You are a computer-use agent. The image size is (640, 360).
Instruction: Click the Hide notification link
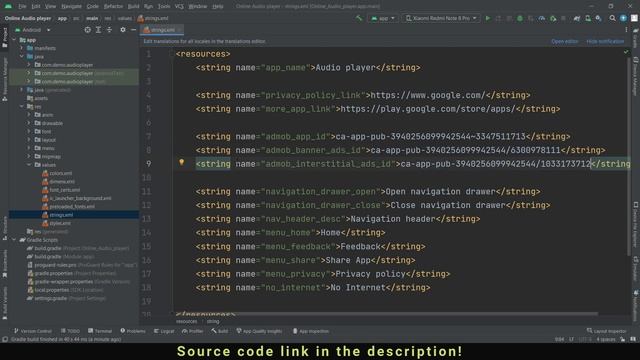pos(605,41)
